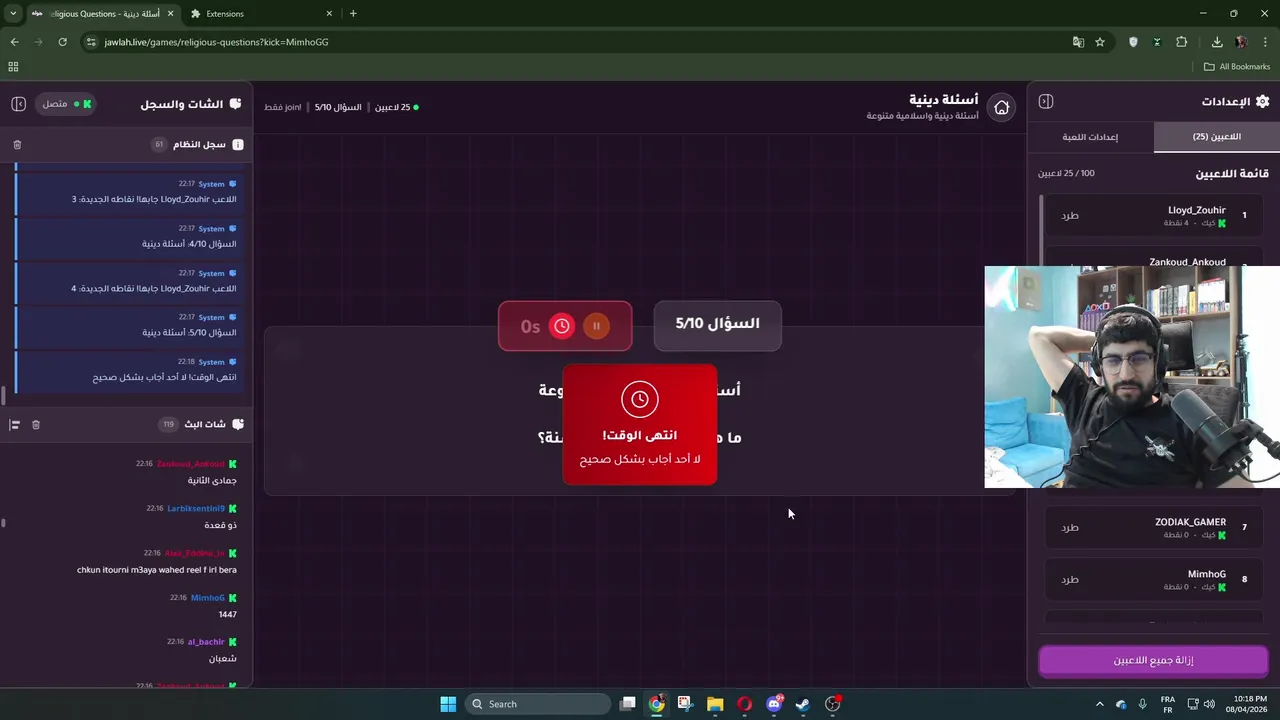Collapse the الشات والسجل chat panel

click(x=18, y=104)
